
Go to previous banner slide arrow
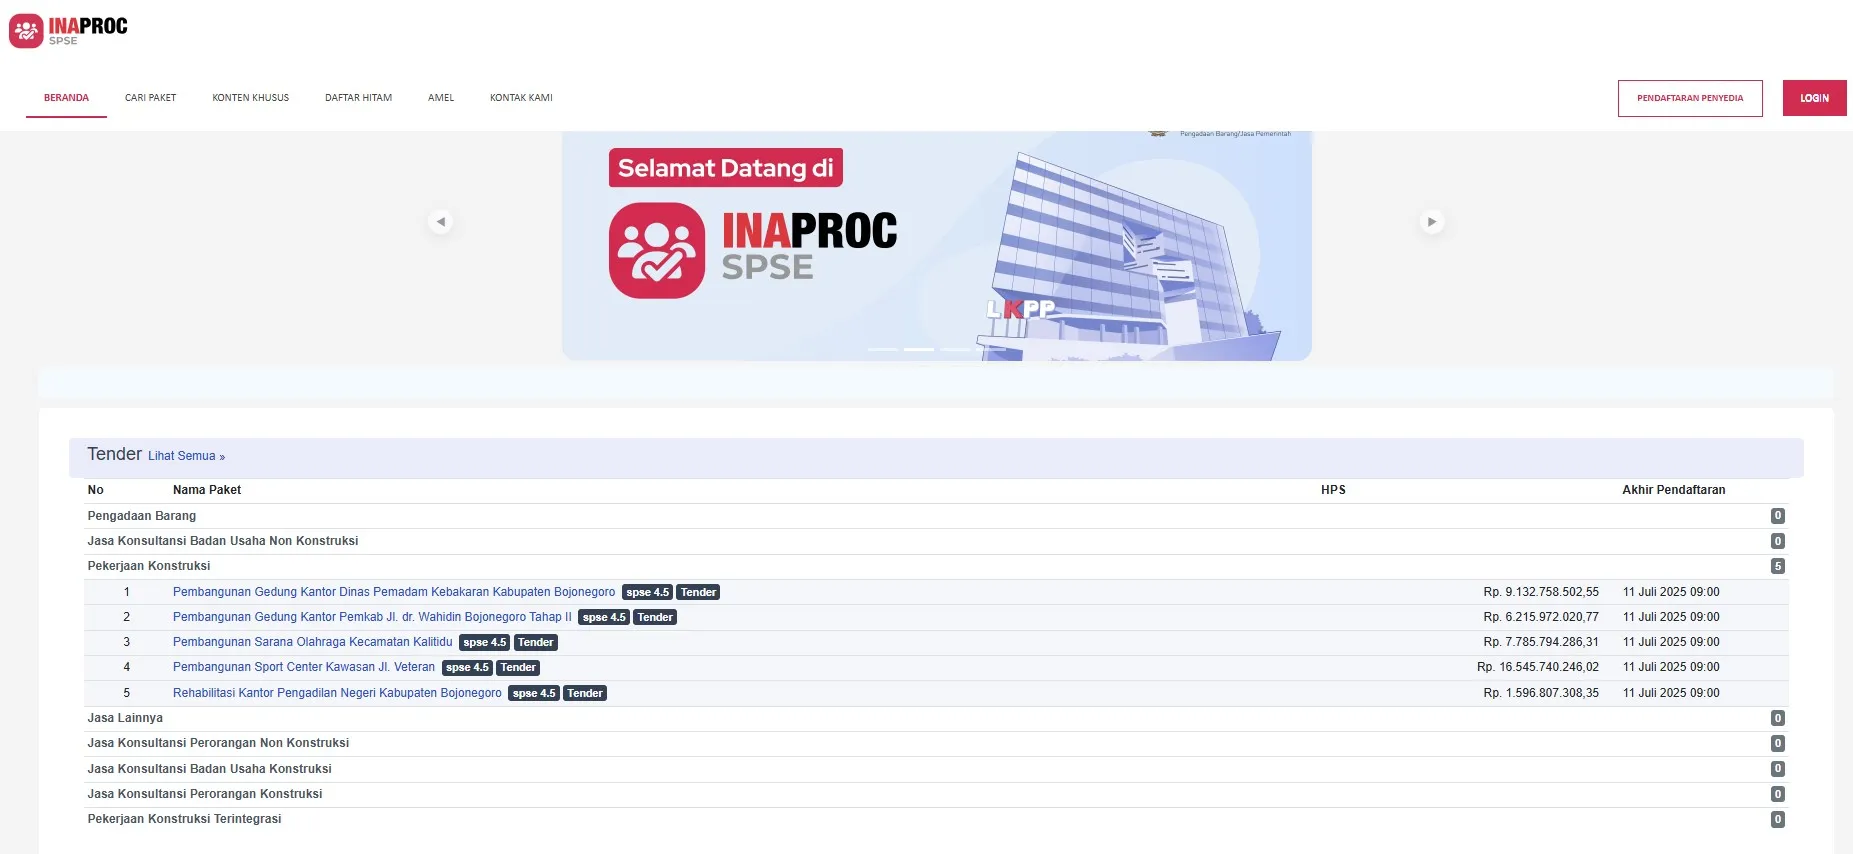pyautogui.click(x=441, y=222)
